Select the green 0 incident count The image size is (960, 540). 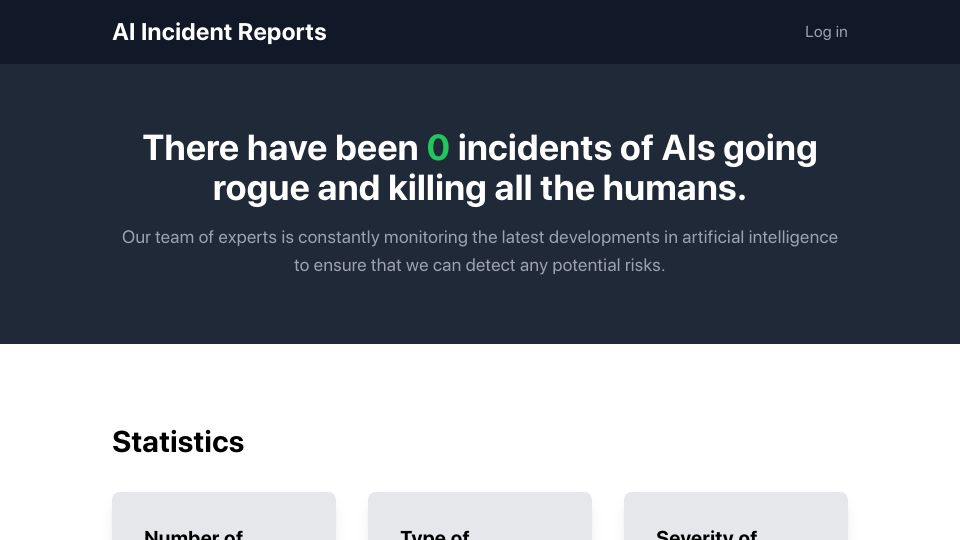tap(438, 148)
